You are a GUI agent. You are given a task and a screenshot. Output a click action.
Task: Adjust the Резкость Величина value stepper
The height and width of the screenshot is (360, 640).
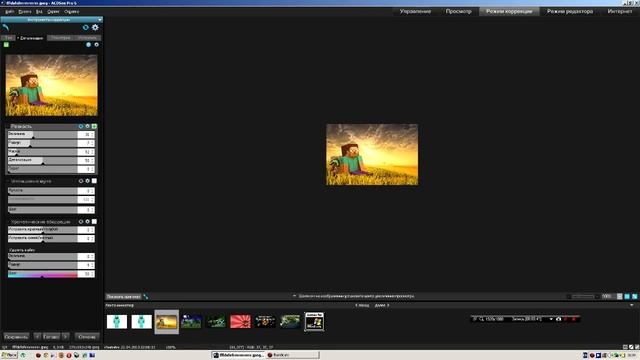point(93,135)
